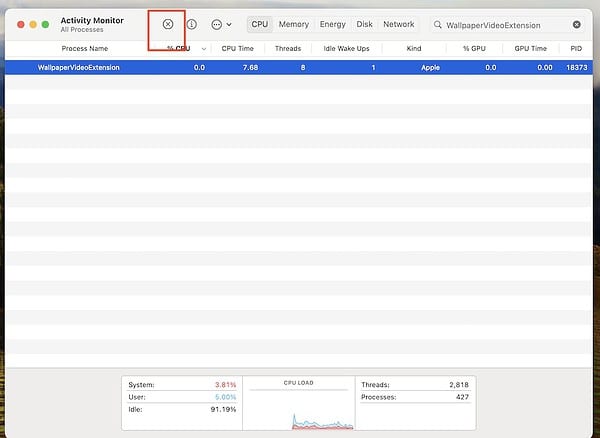Sort processes by Threads column
Viewport: 600px width, 438px height.
point(287,48)
